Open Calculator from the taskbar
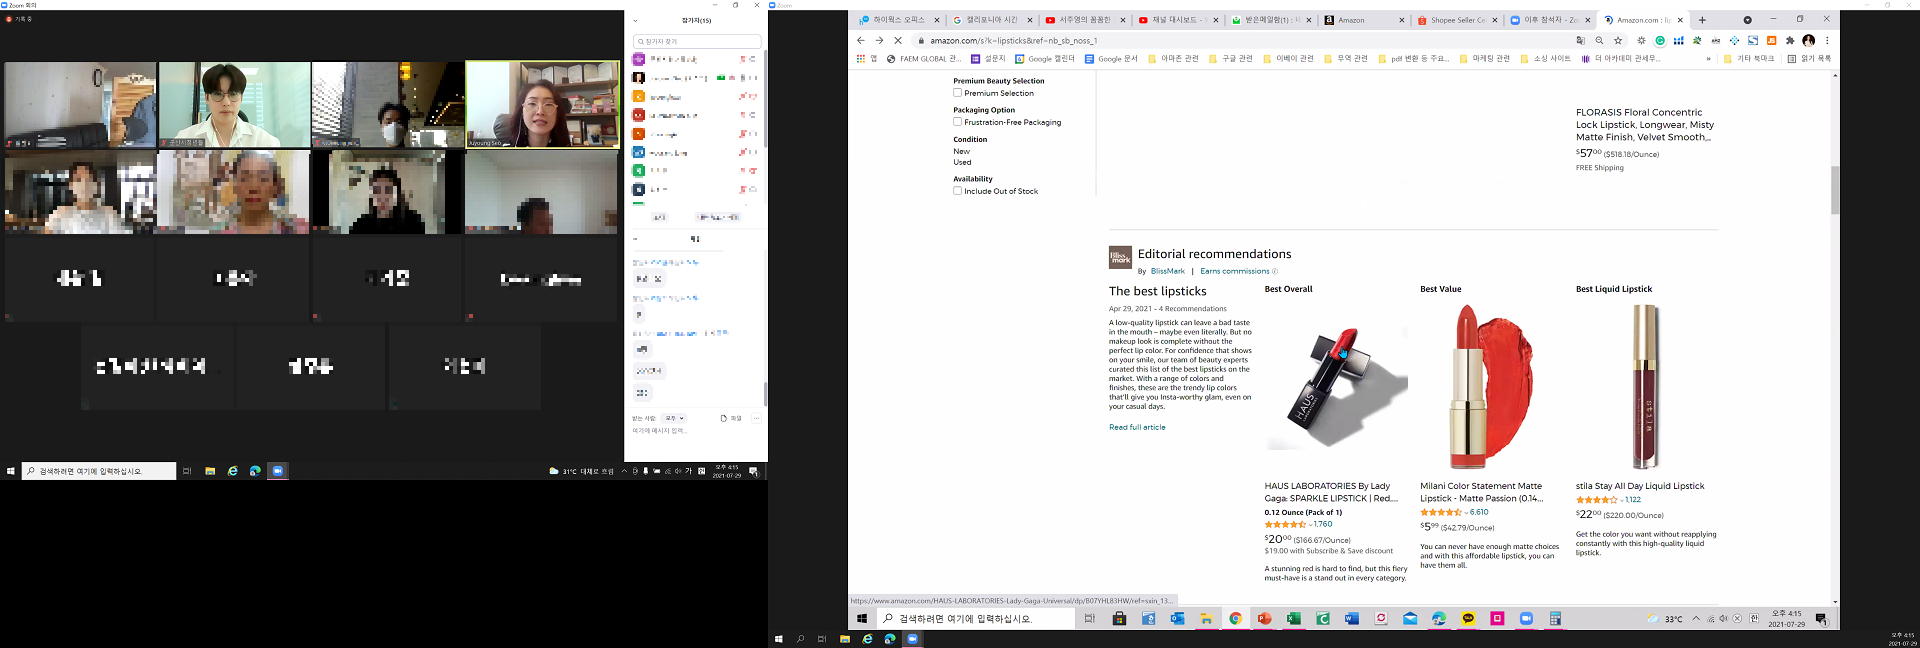The width and height of the screenshot is (1920, 648). [x=1555, y=619]
